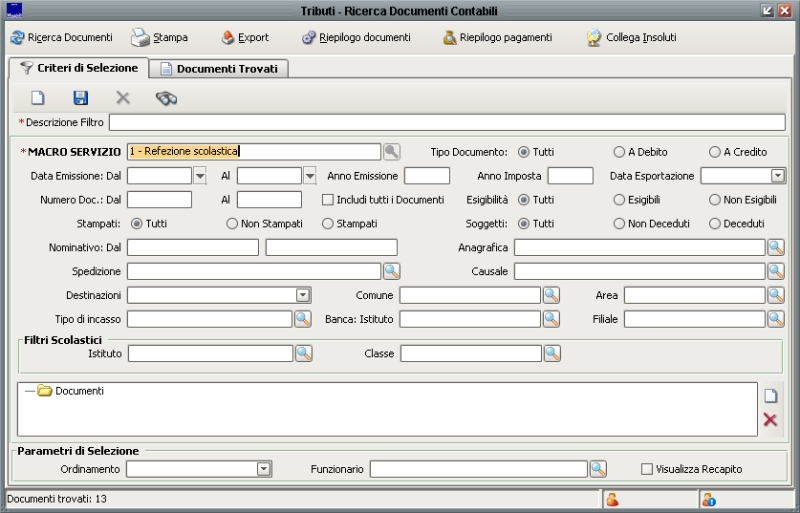This screenshot has height=513, width=800.
Task: Click the Stampa print button
Action: pos(160,37)
